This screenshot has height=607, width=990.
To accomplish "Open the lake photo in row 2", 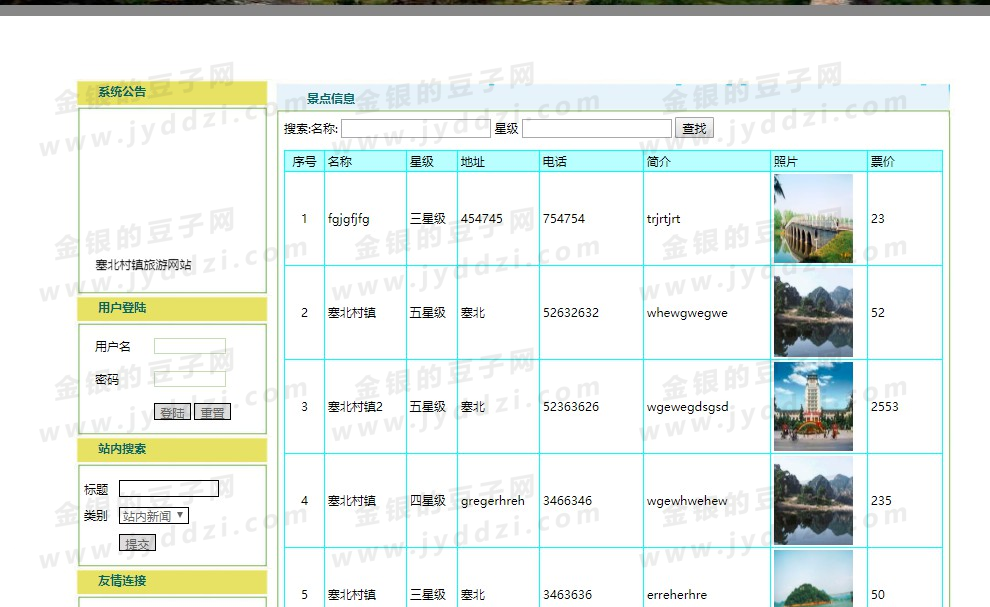I will click(813, 313).
